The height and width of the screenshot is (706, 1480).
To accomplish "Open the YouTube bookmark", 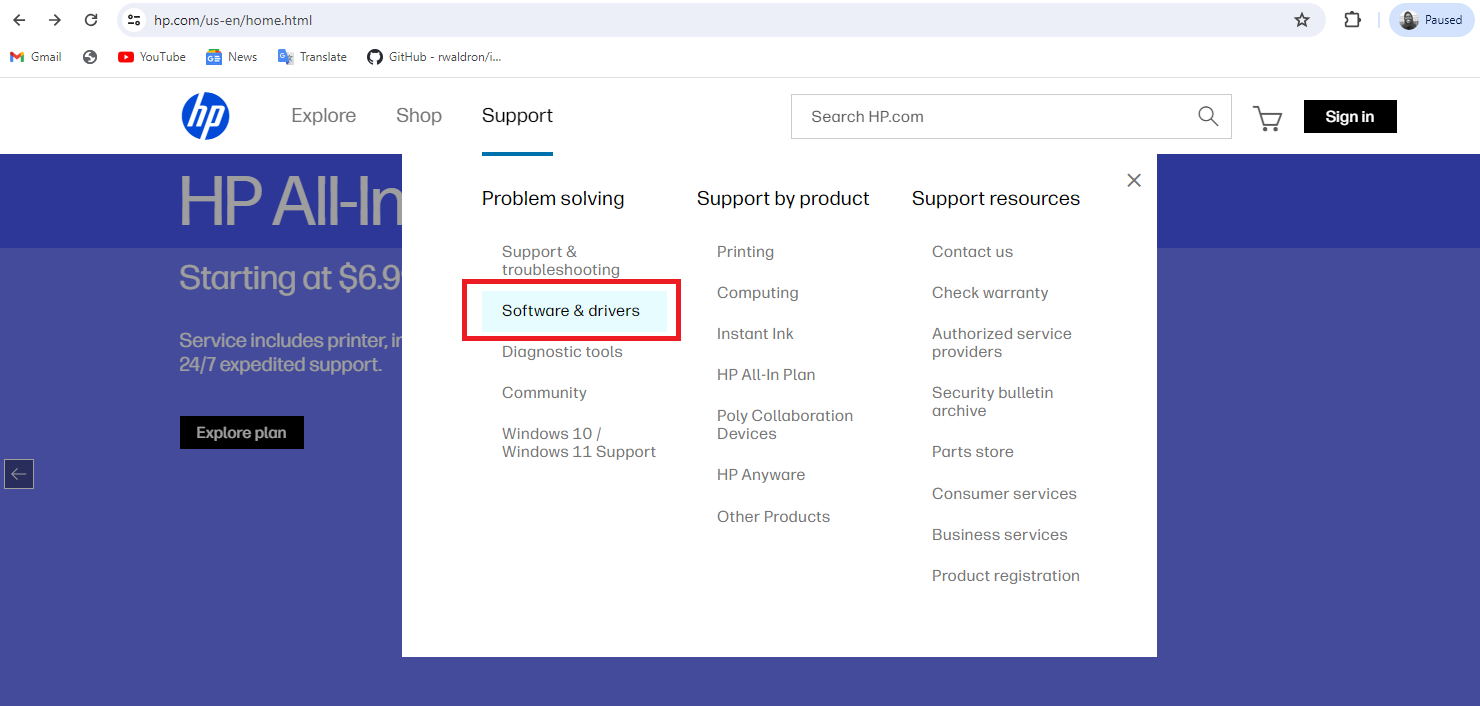I will pos(152,57).
